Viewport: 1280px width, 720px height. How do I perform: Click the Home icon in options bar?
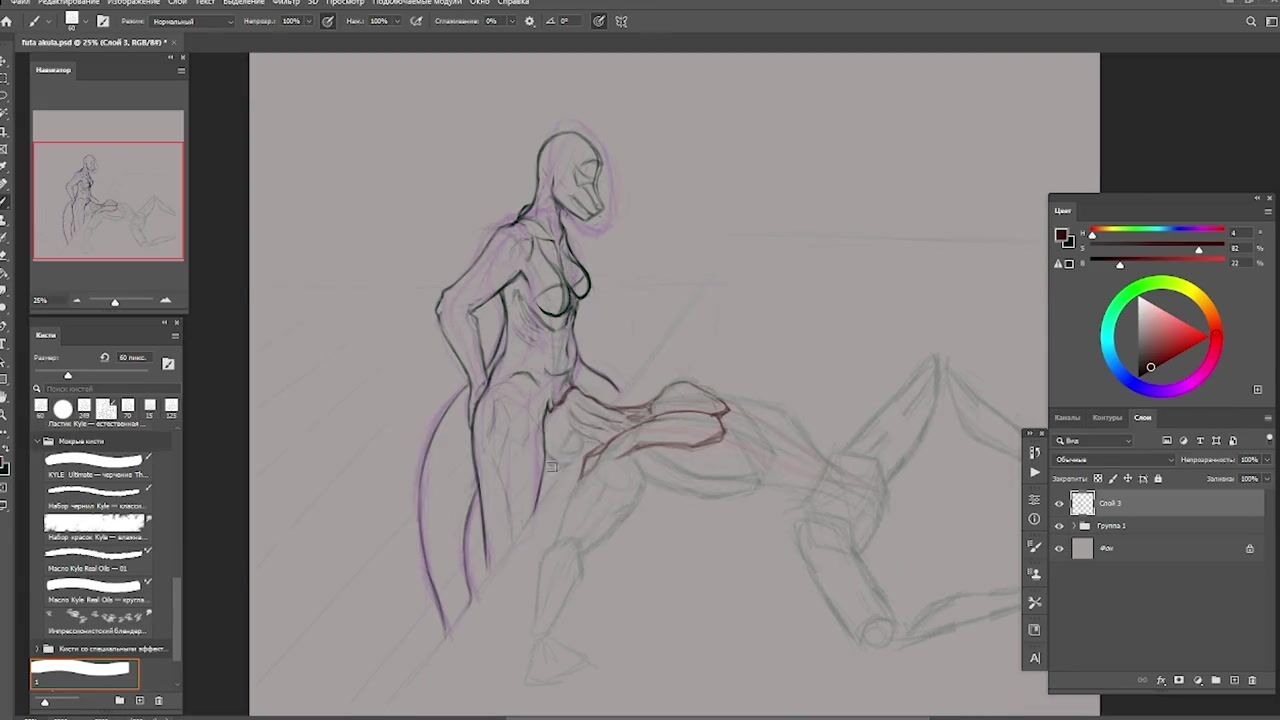point(7,21)
